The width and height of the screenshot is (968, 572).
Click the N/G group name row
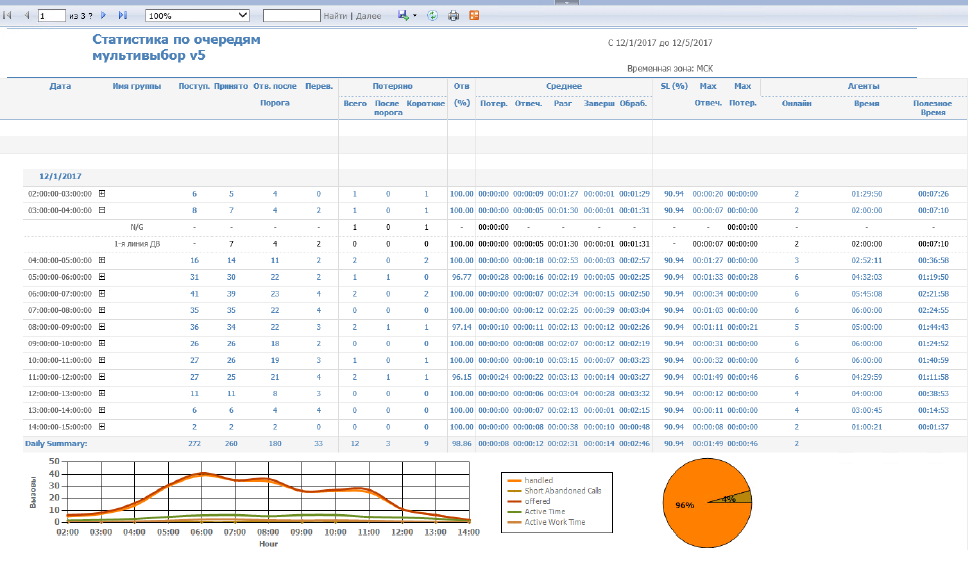136,227
